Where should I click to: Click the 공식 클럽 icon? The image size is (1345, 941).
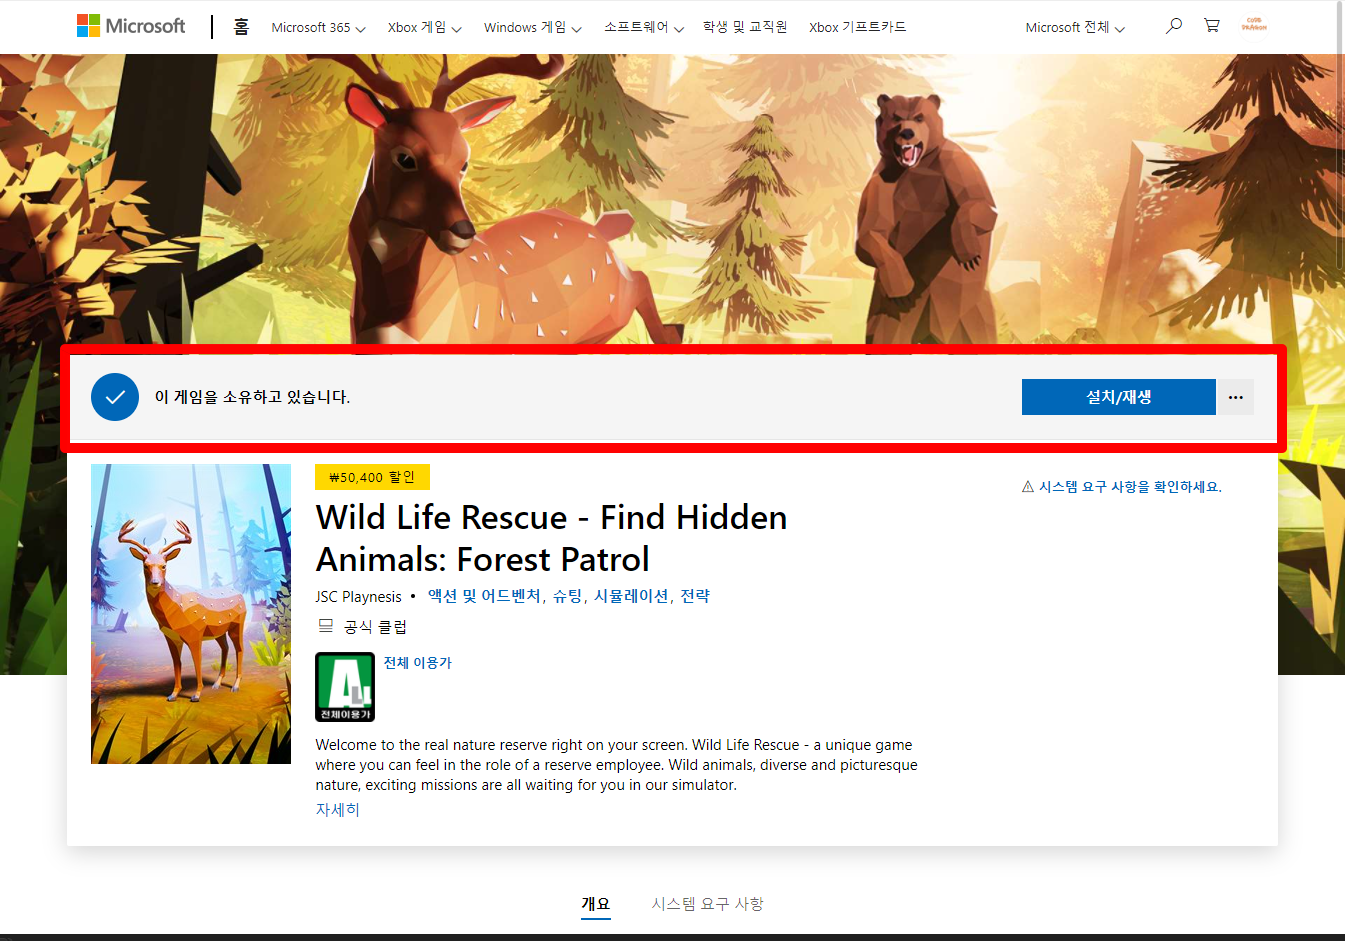pos(325,626)
